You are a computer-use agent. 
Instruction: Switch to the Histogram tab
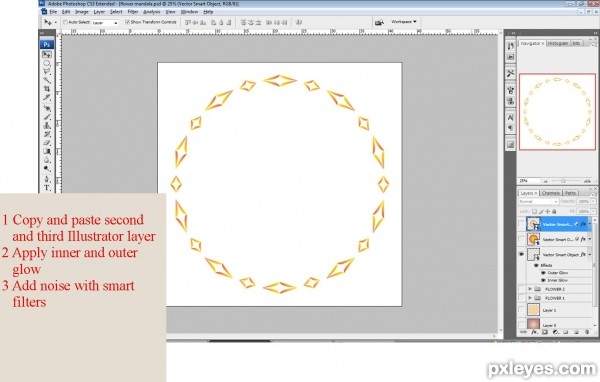558,44
